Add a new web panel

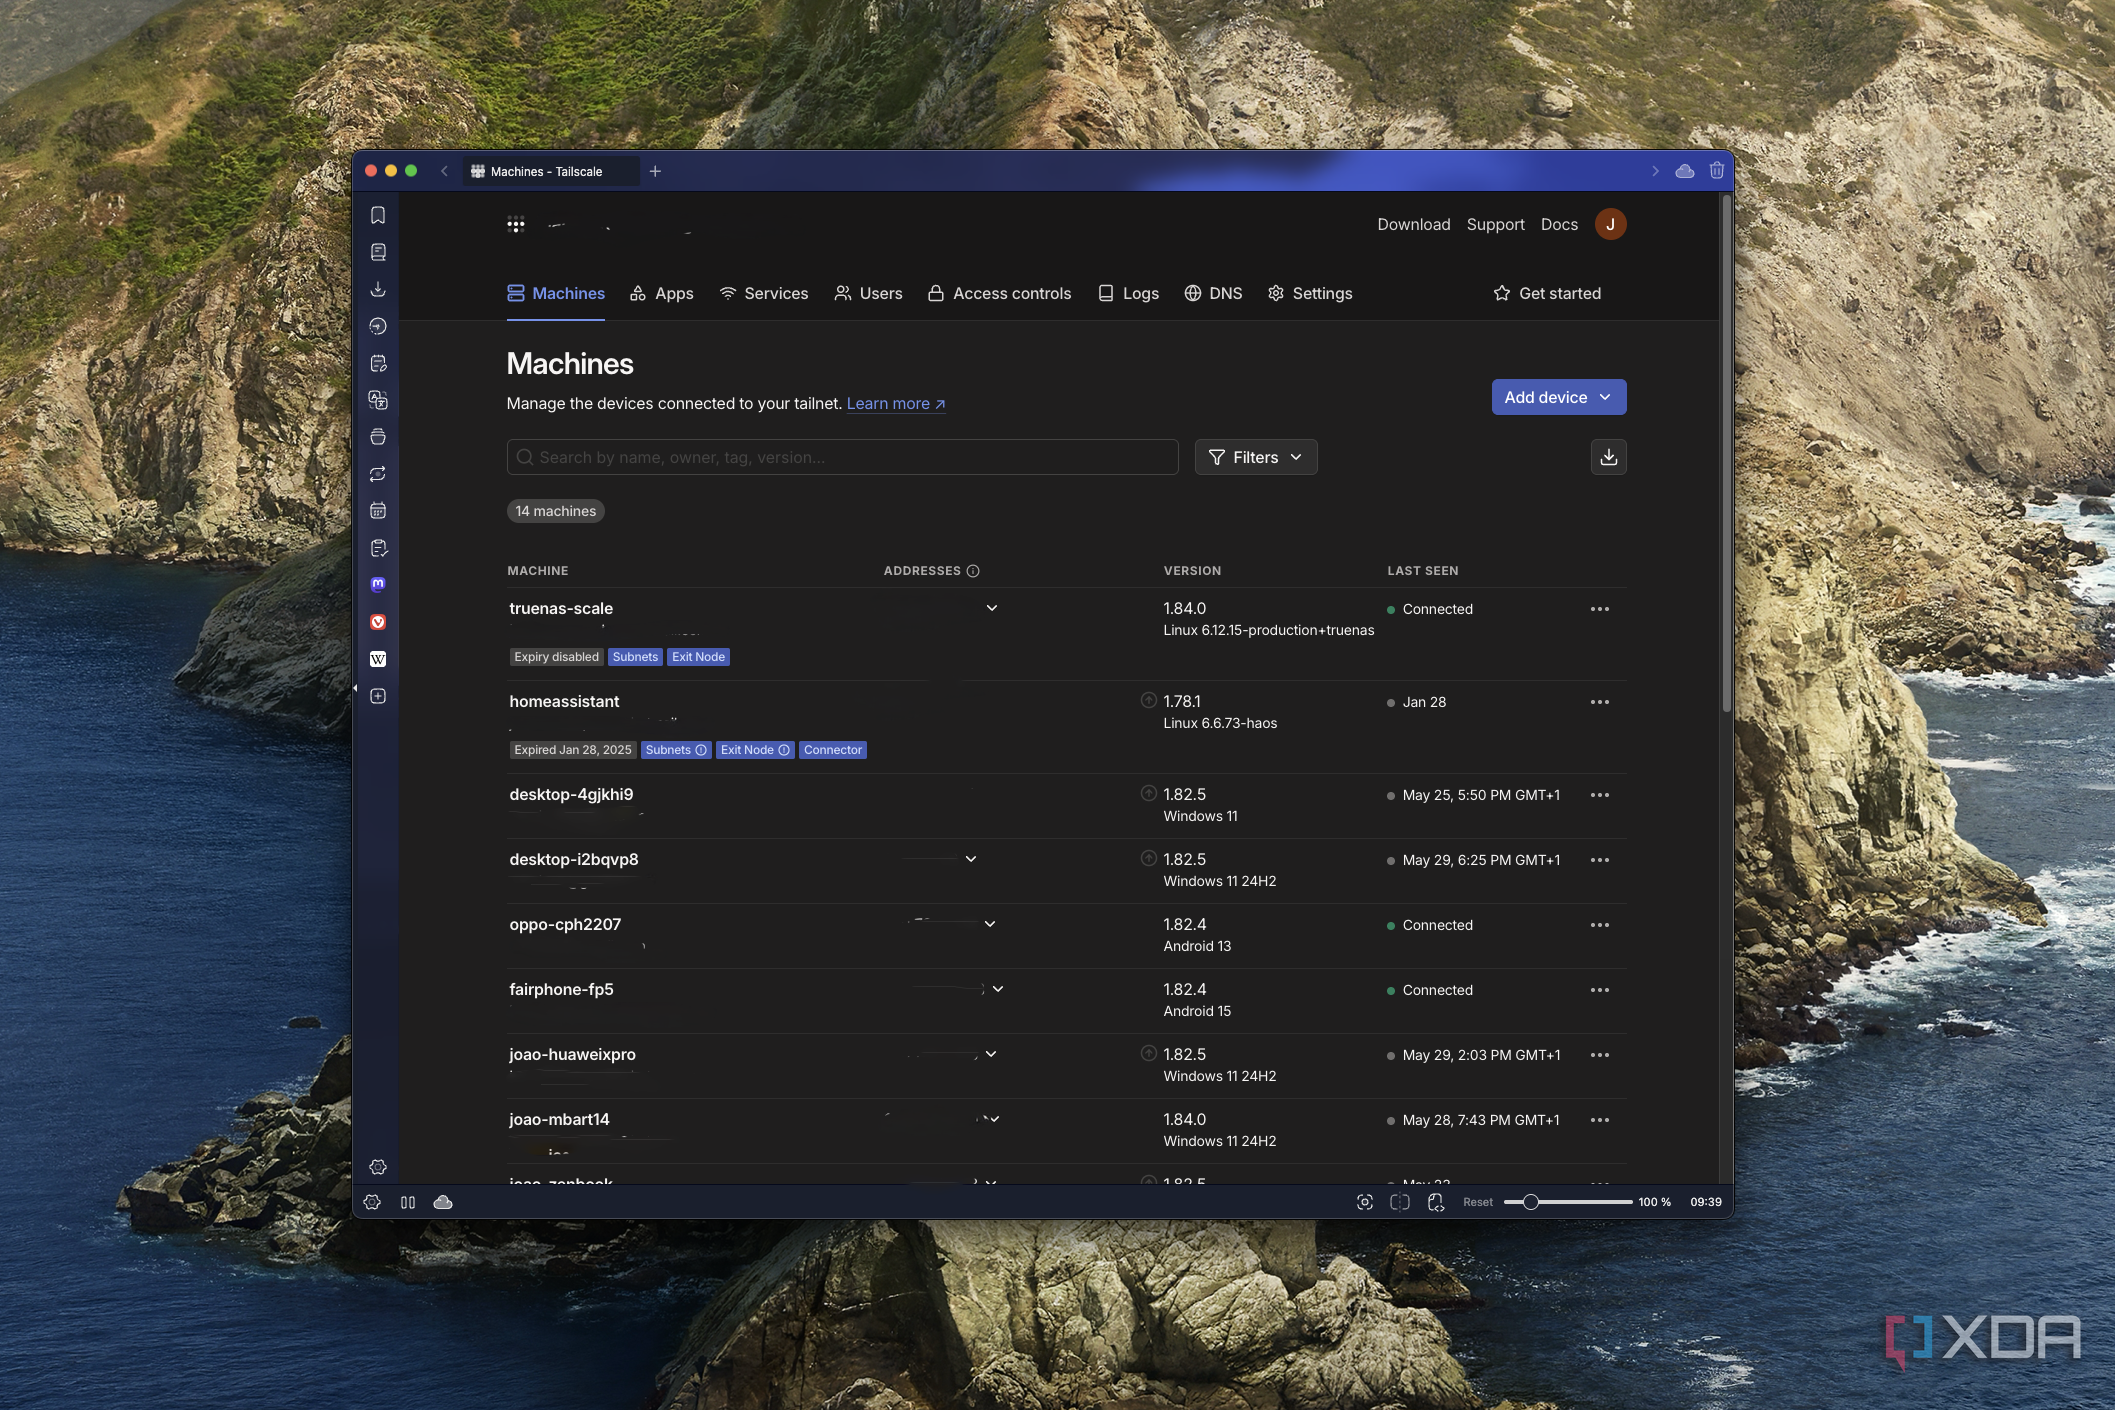point(378,696)
